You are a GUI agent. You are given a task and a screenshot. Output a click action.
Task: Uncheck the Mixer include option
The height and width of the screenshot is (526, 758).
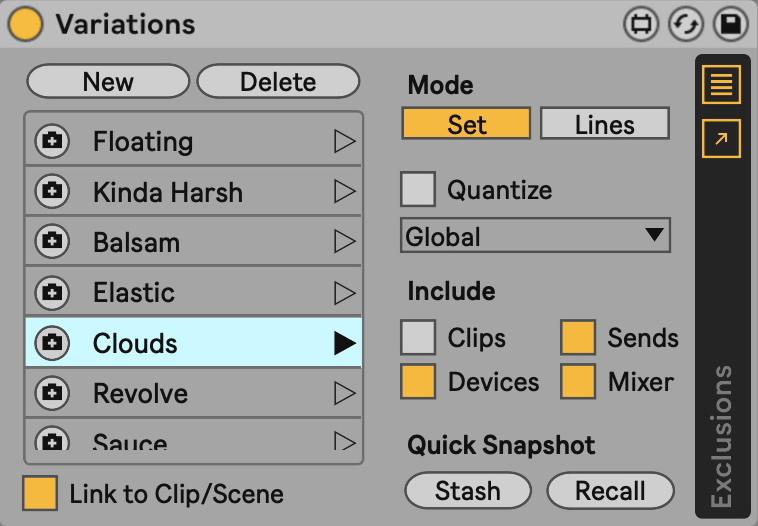[x=578, y=382]
